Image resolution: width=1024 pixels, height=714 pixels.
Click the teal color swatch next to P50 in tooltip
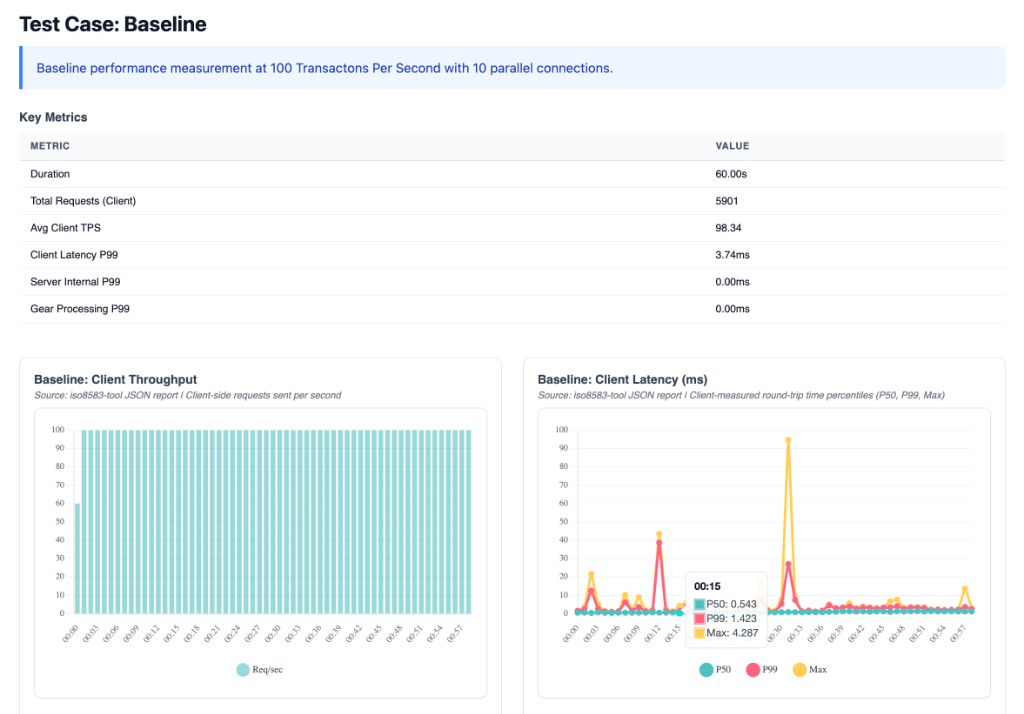[x=698, y=605]
